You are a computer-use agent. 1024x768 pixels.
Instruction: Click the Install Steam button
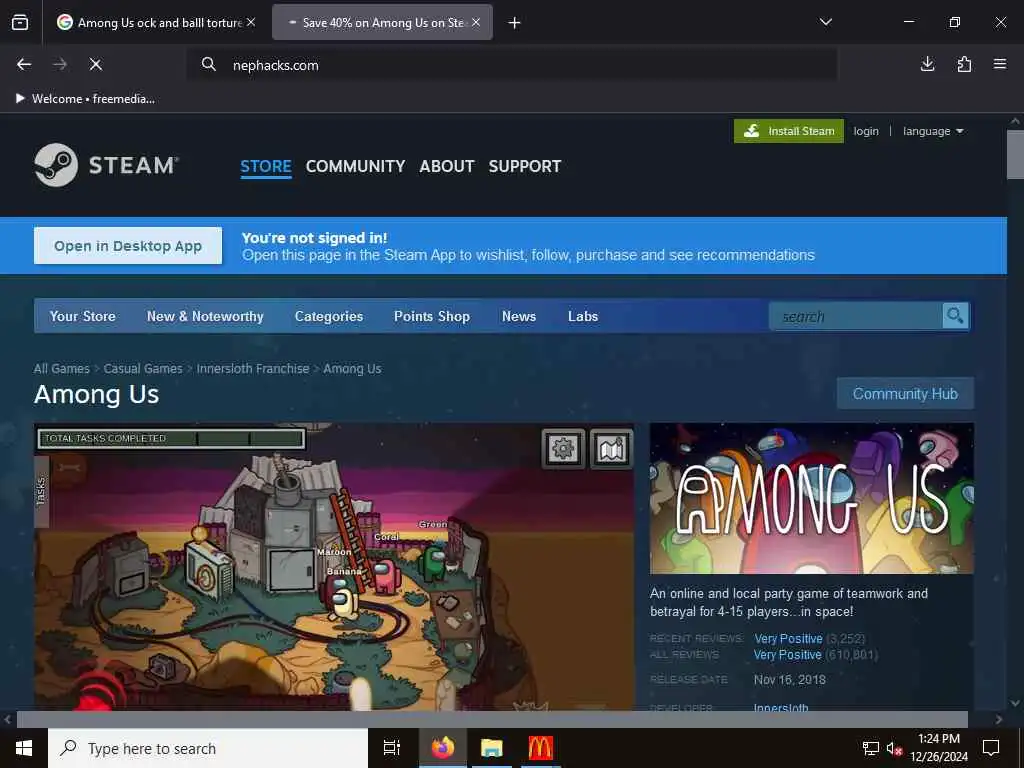point(788,131)
